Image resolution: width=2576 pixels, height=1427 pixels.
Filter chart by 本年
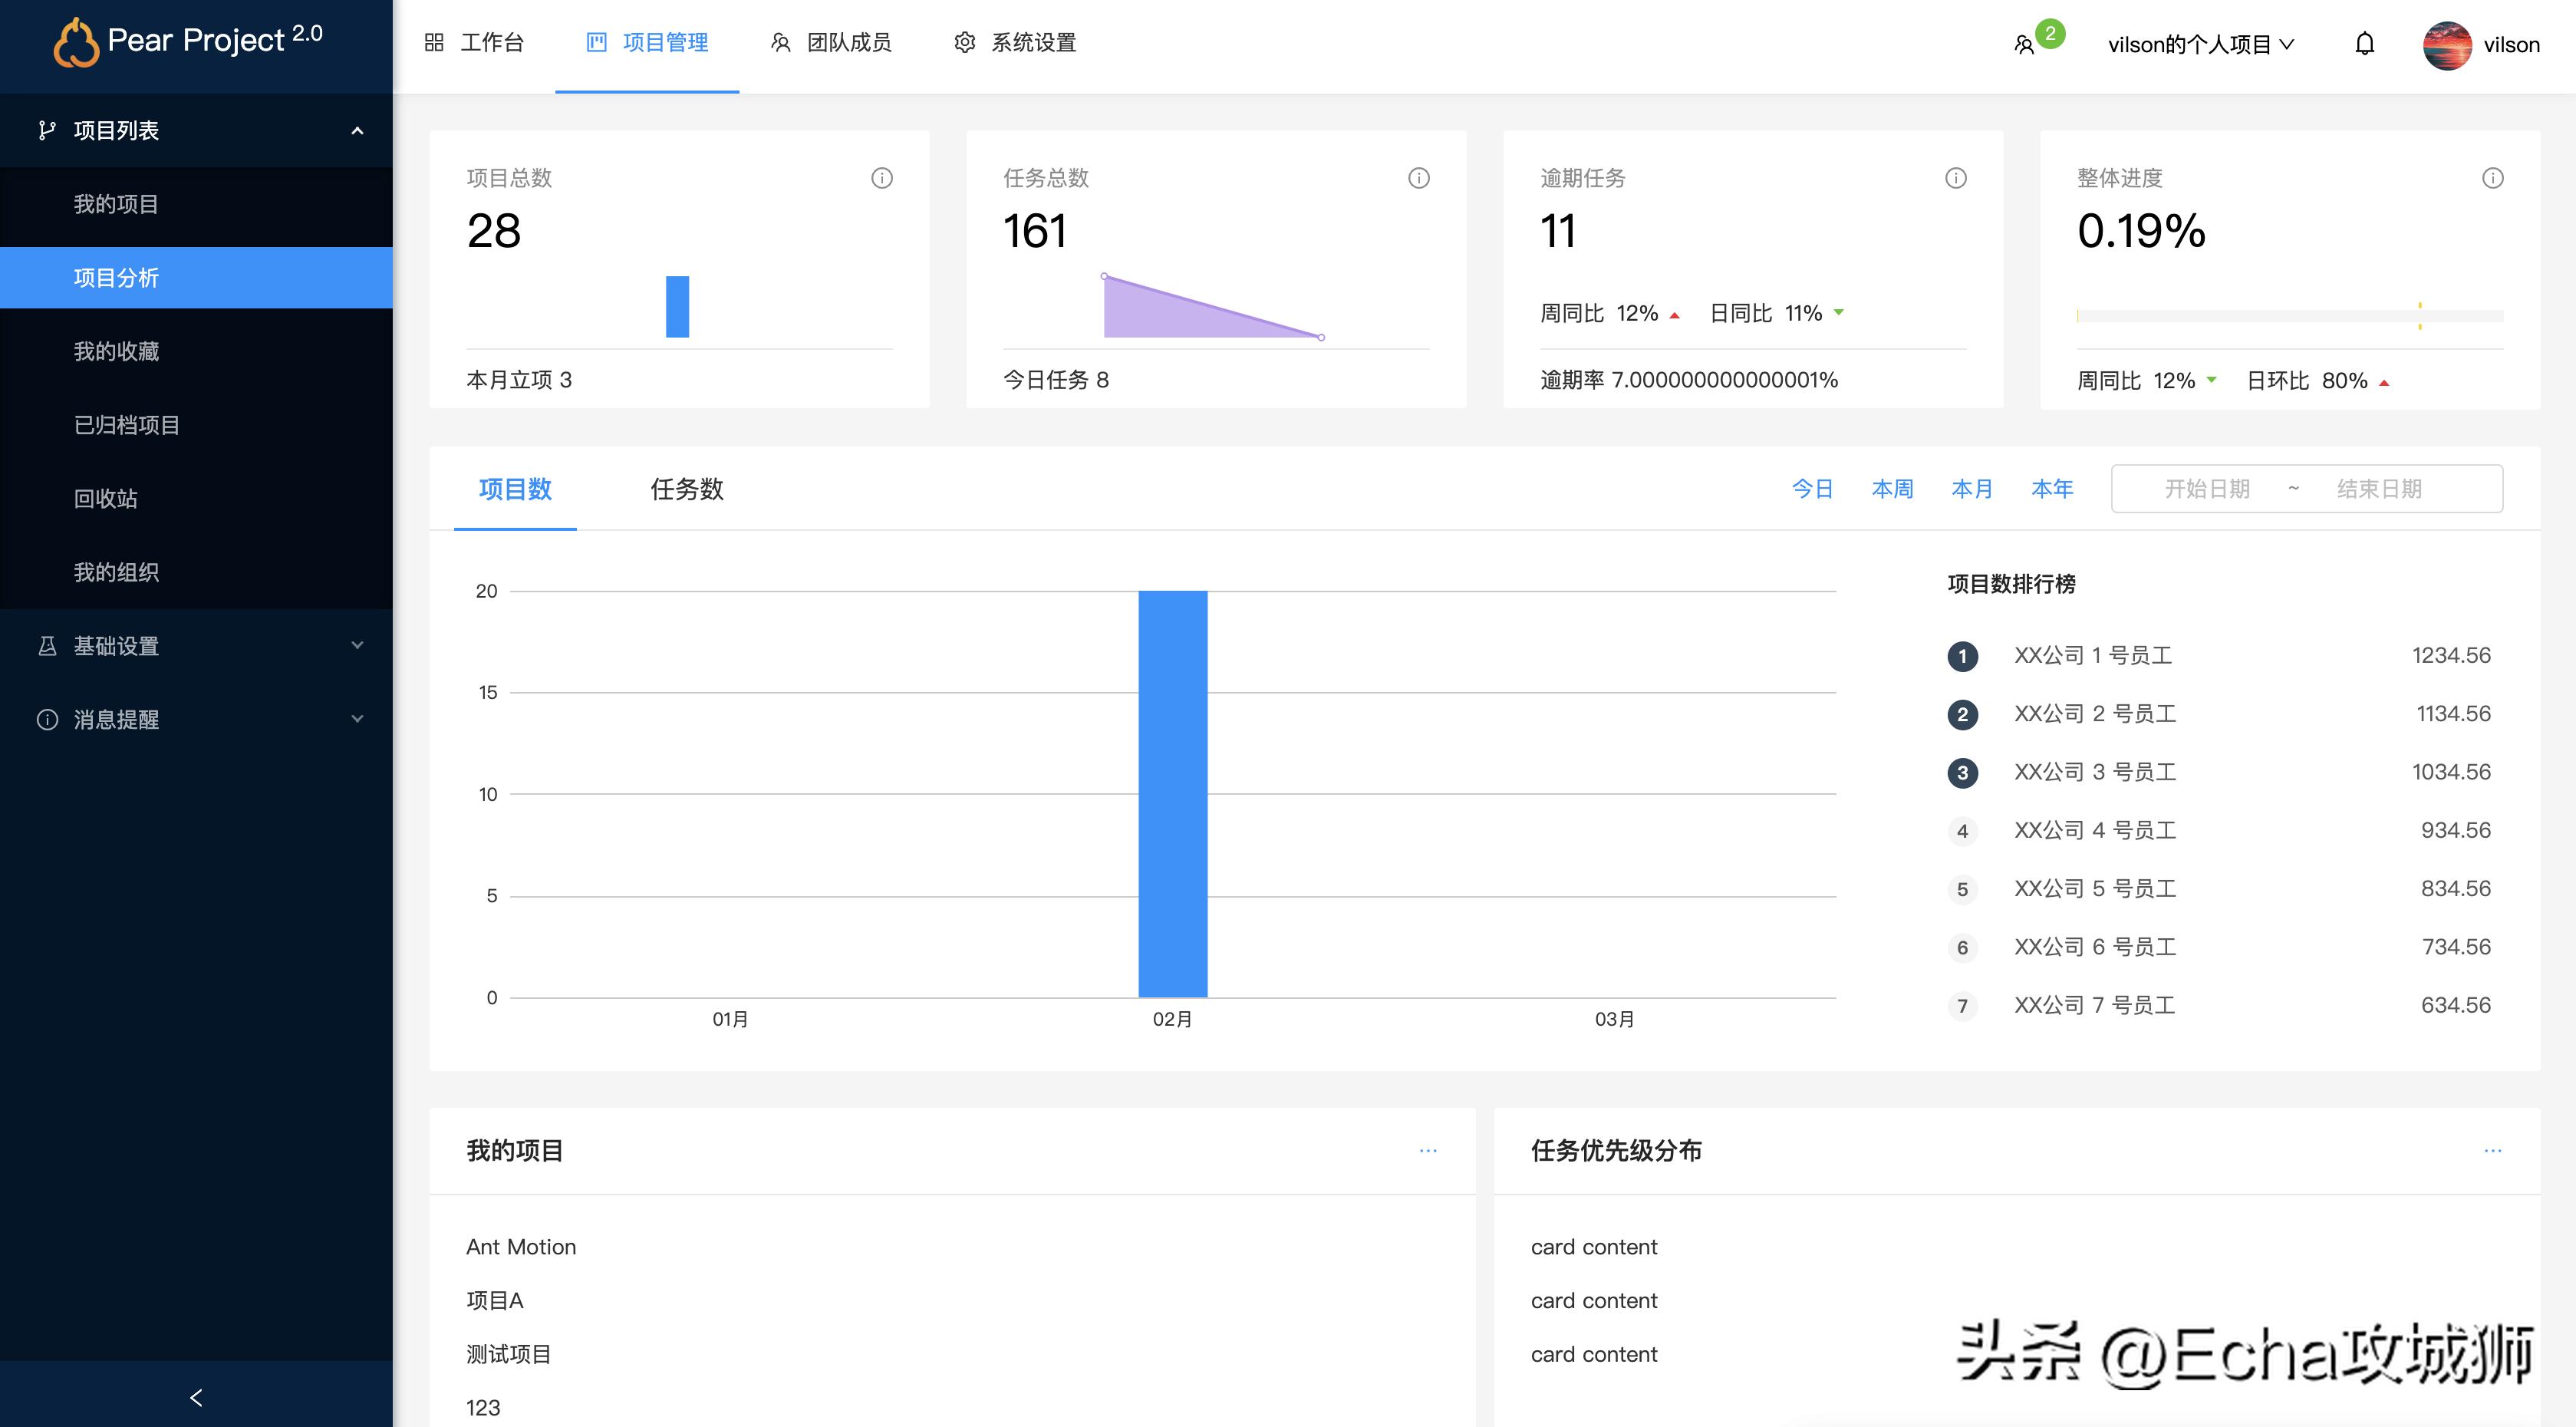click(x=2052, y=488)
